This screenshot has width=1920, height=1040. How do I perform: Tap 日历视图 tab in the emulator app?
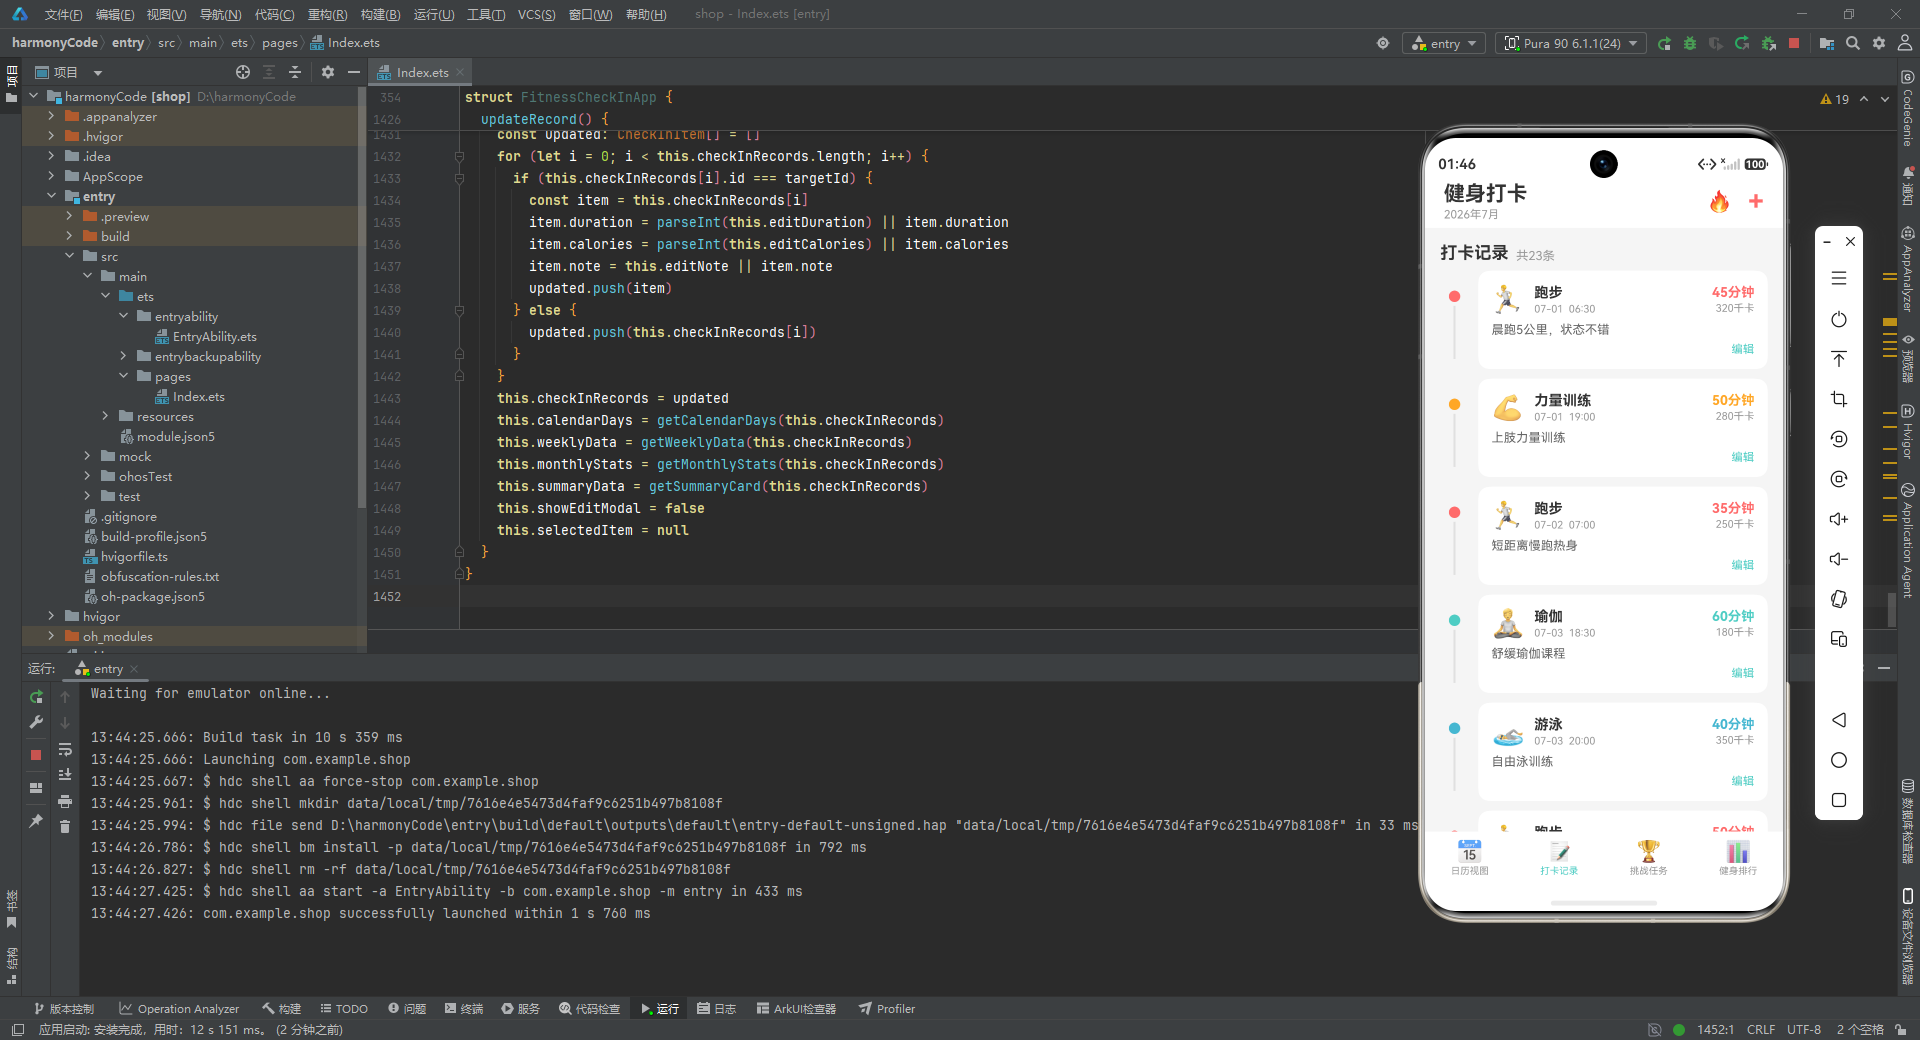pos(1470,857)
